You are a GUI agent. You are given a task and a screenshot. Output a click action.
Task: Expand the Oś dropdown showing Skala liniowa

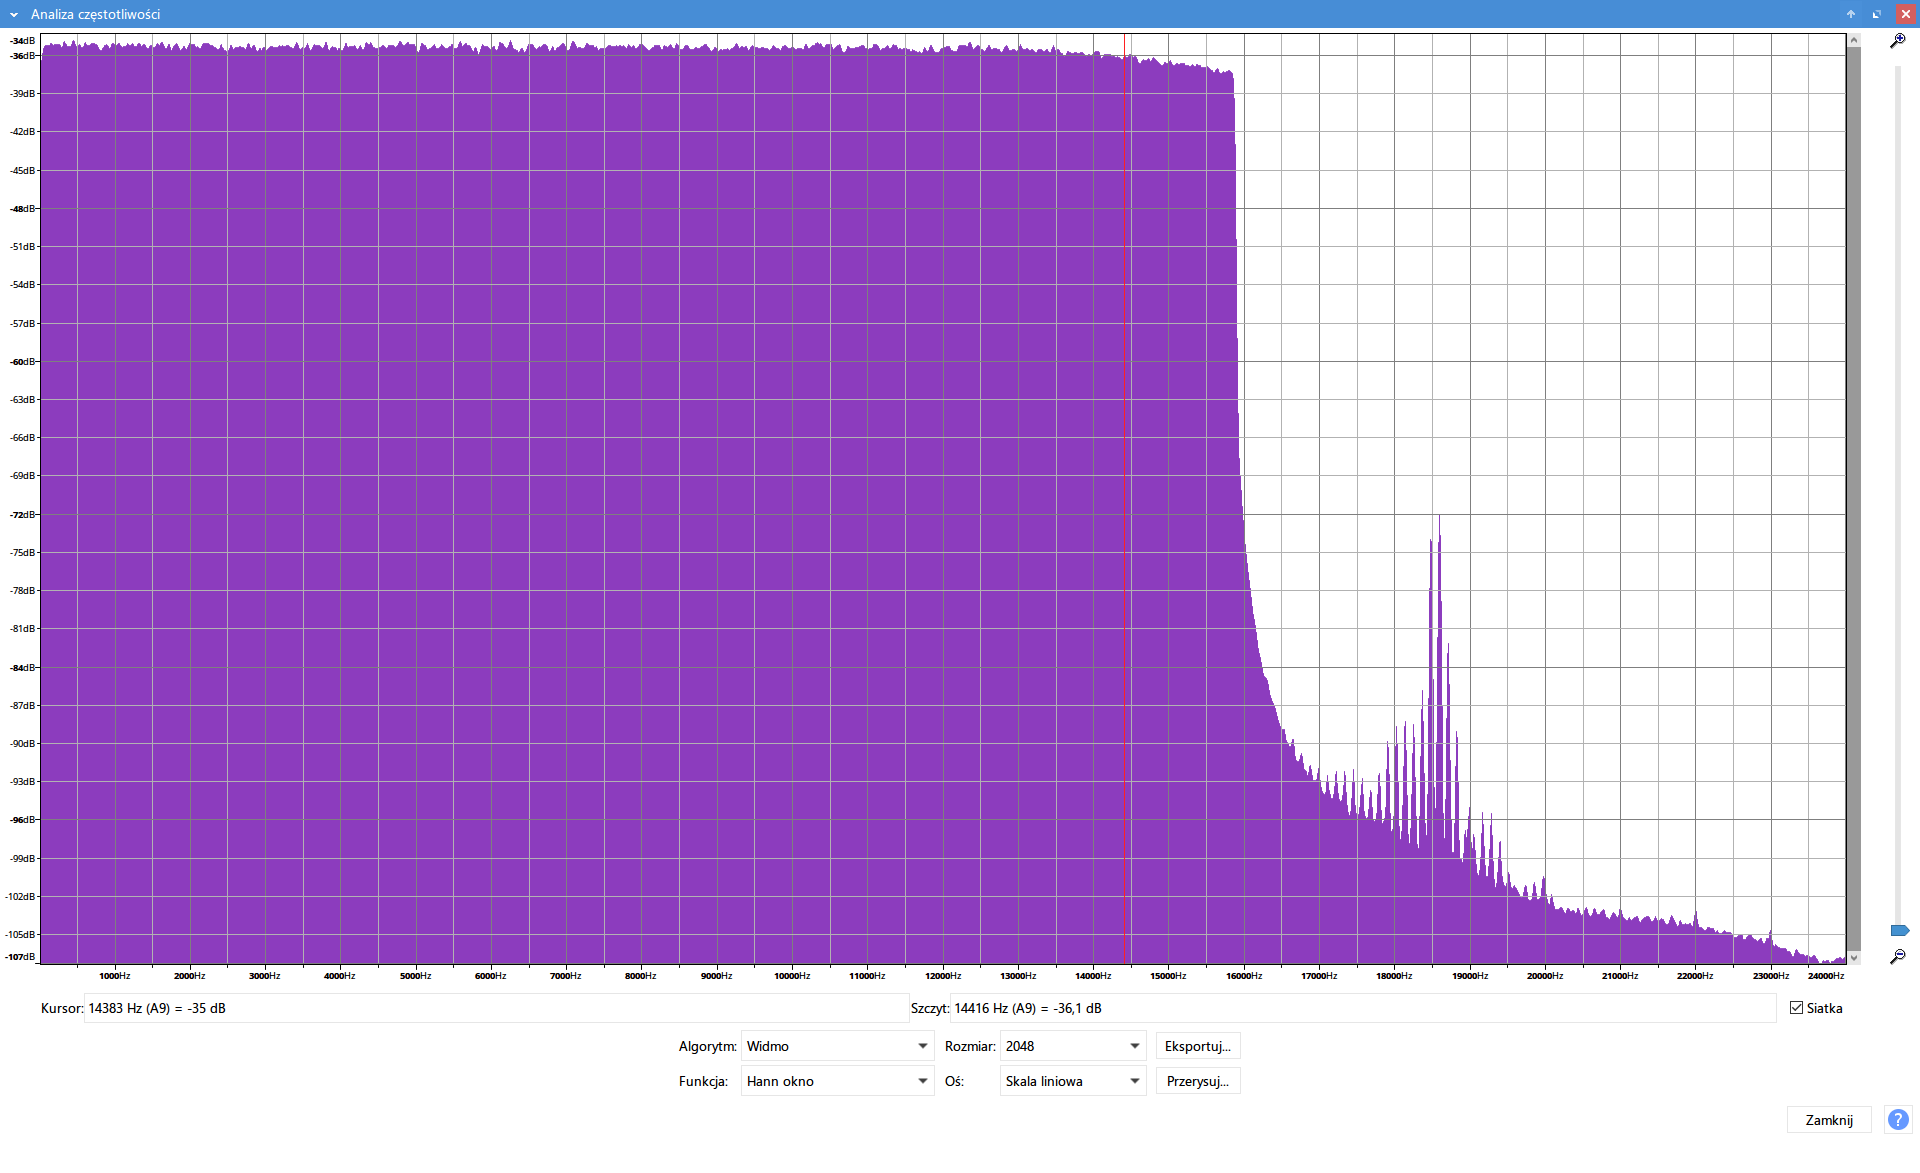coord(1072,1081)
